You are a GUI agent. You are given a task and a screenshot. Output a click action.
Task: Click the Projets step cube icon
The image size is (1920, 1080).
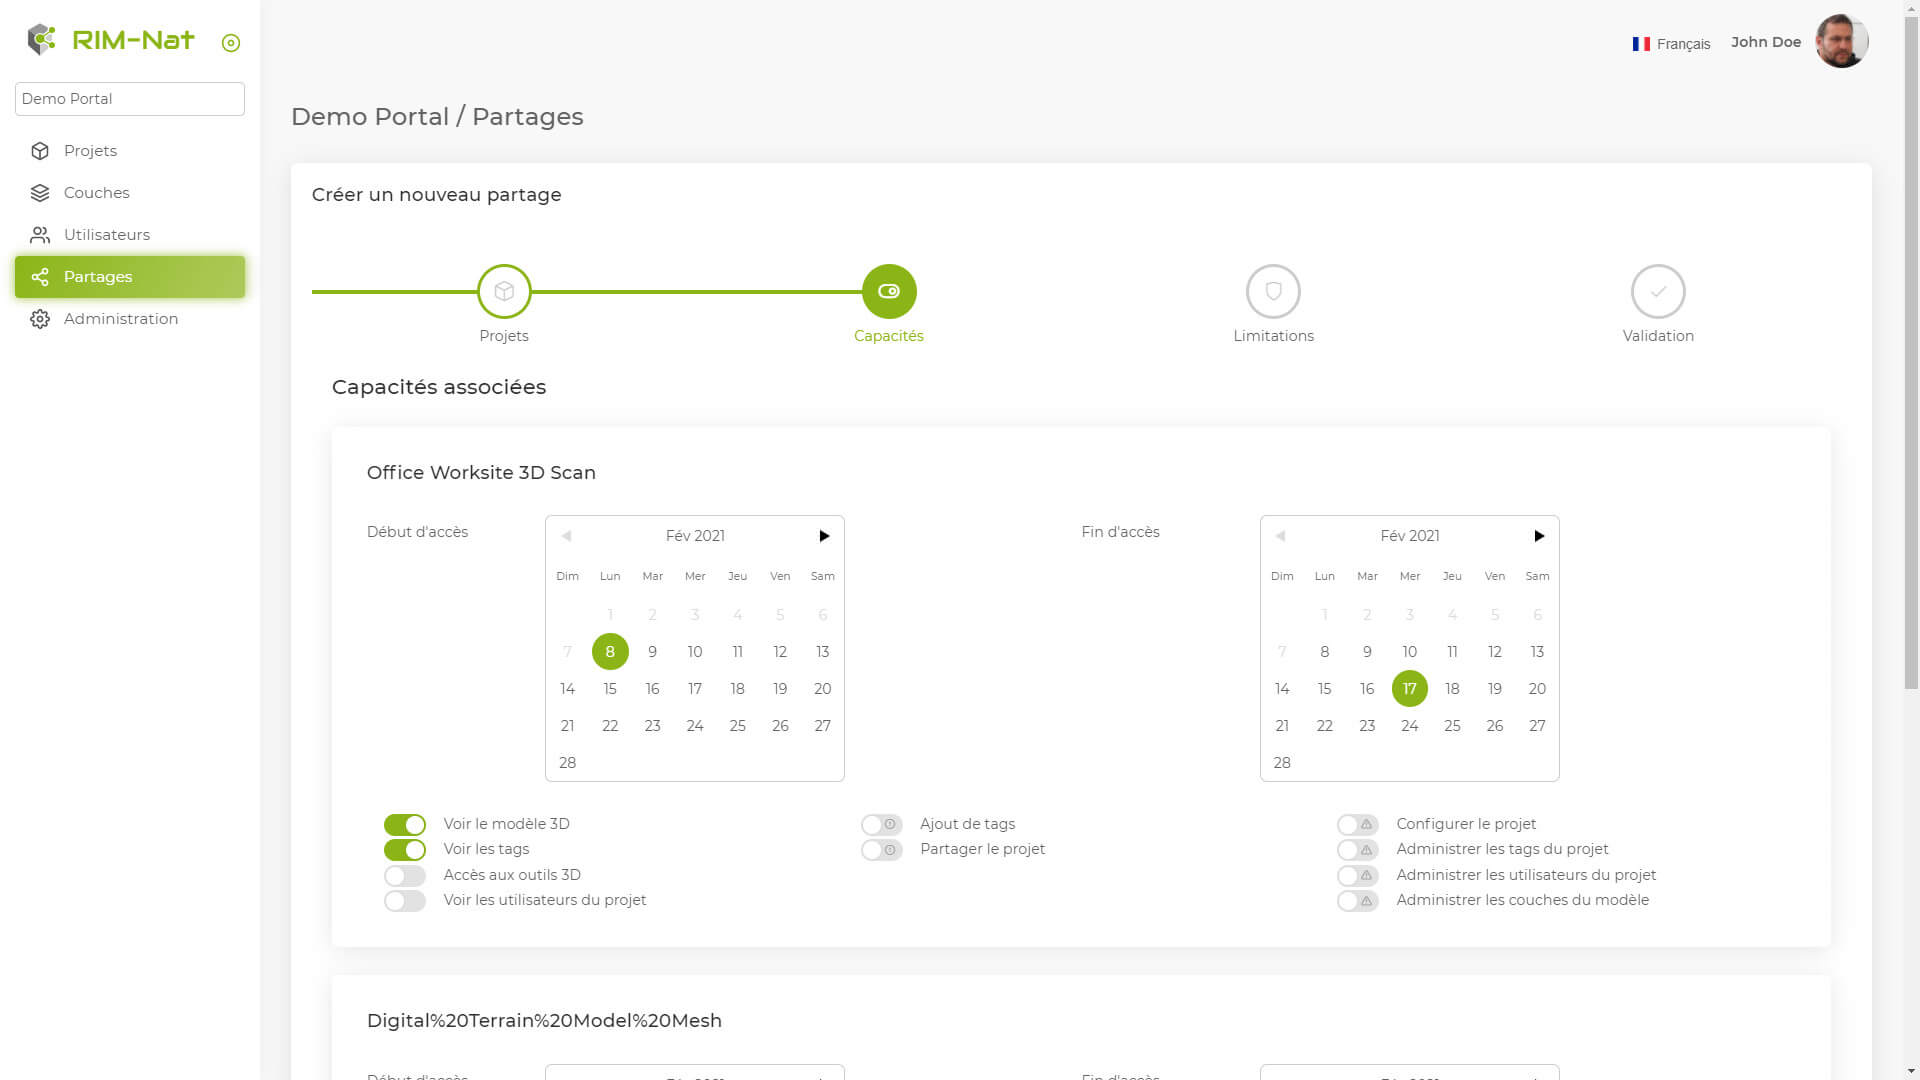(504, 291)
